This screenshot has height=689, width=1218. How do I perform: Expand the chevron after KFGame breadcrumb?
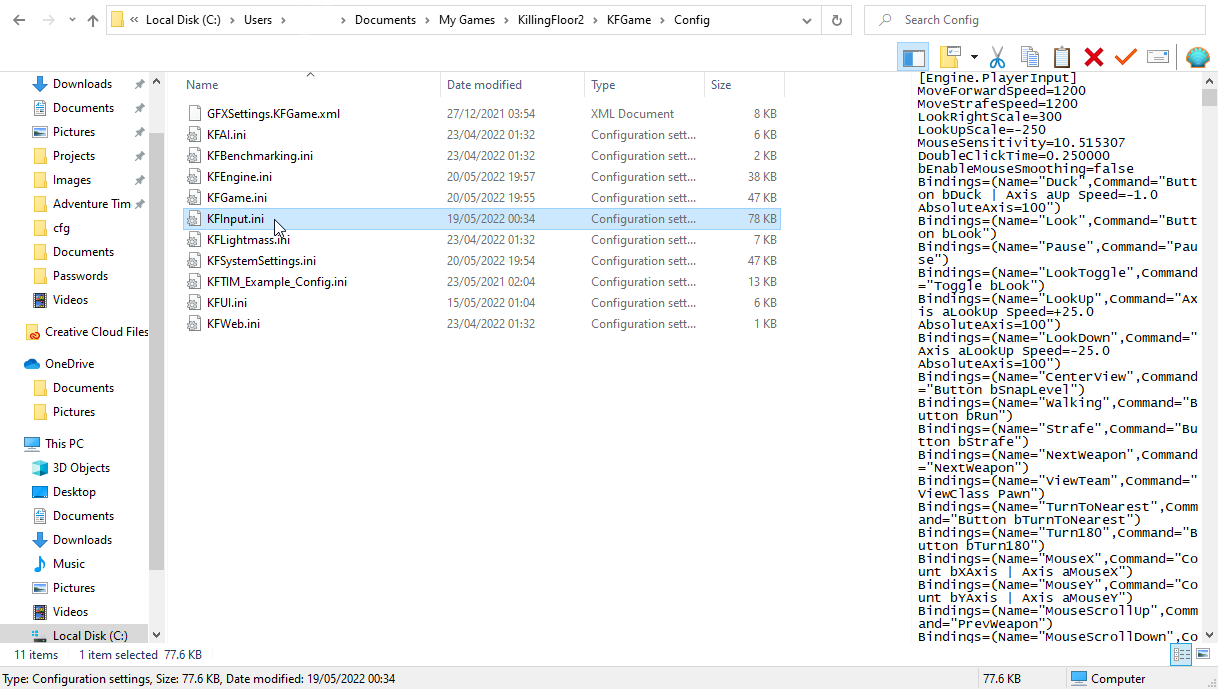pyautogui.click(x=660, y=20)
